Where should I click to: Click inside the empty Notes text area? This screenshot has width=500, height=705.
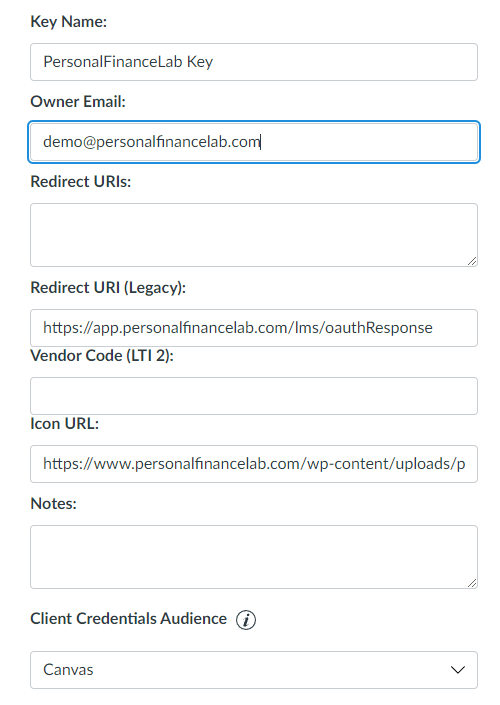tap(254, 557)
